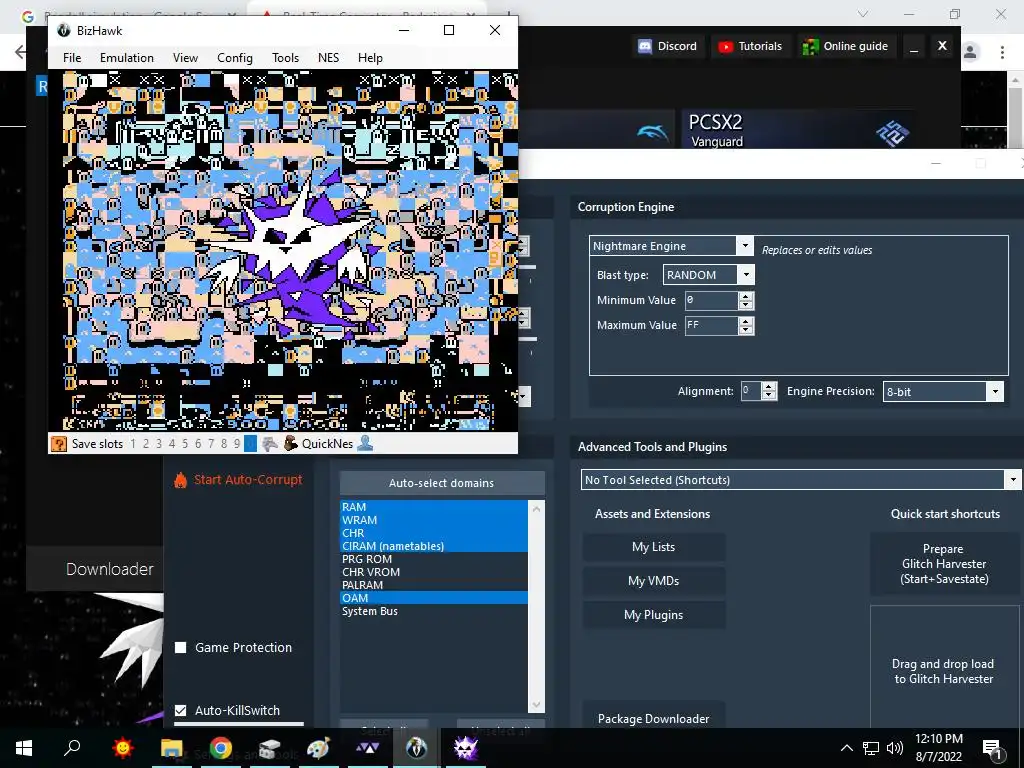
Task: Open the Nightmare Engine dropdown
Action: [x=744, y=246]
